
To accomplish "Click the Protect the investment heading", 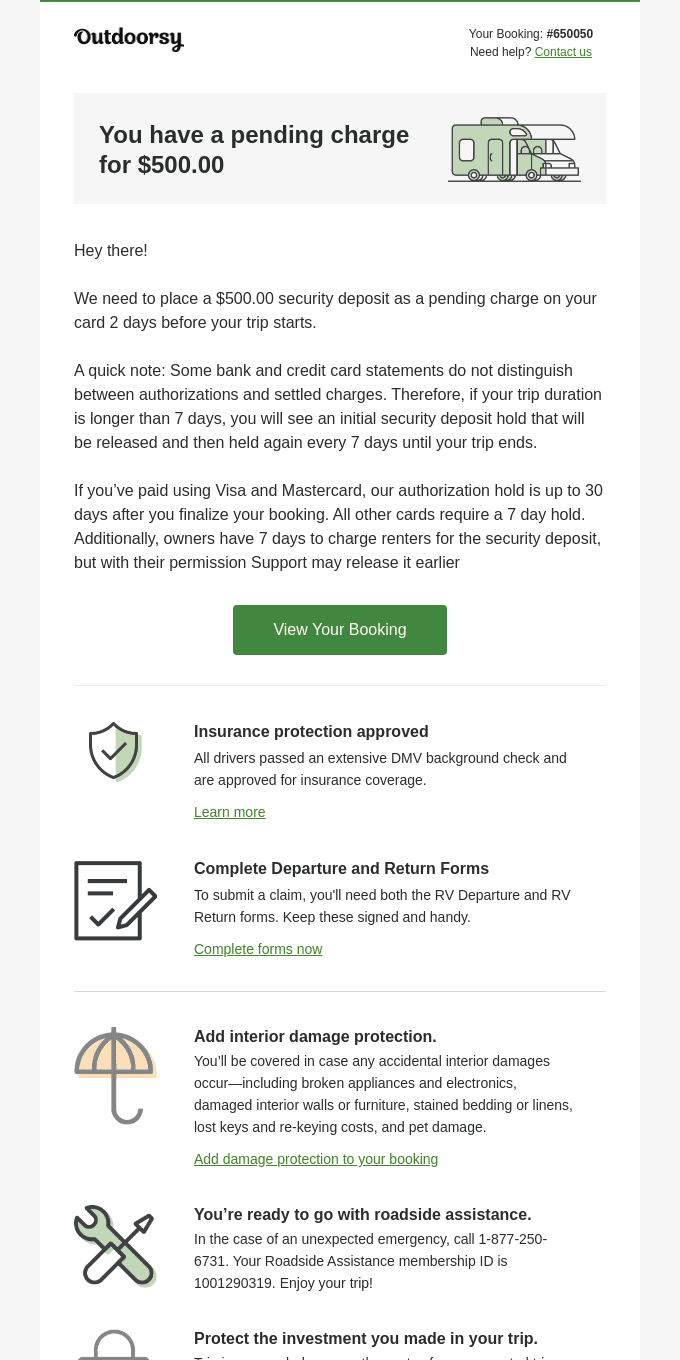I will coord(365,1338).
